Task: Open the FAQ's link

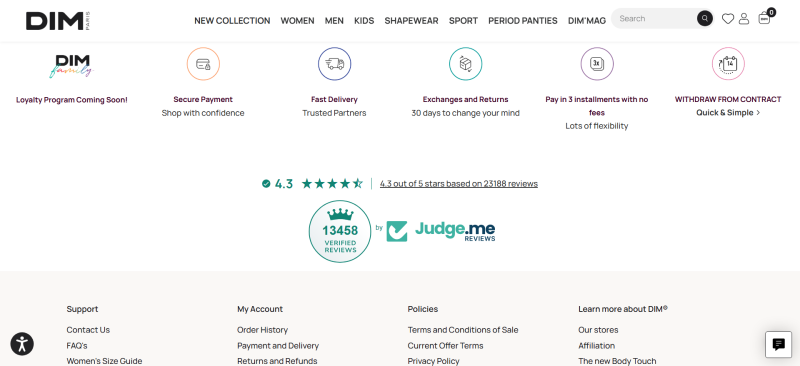Action: [77, 346]
